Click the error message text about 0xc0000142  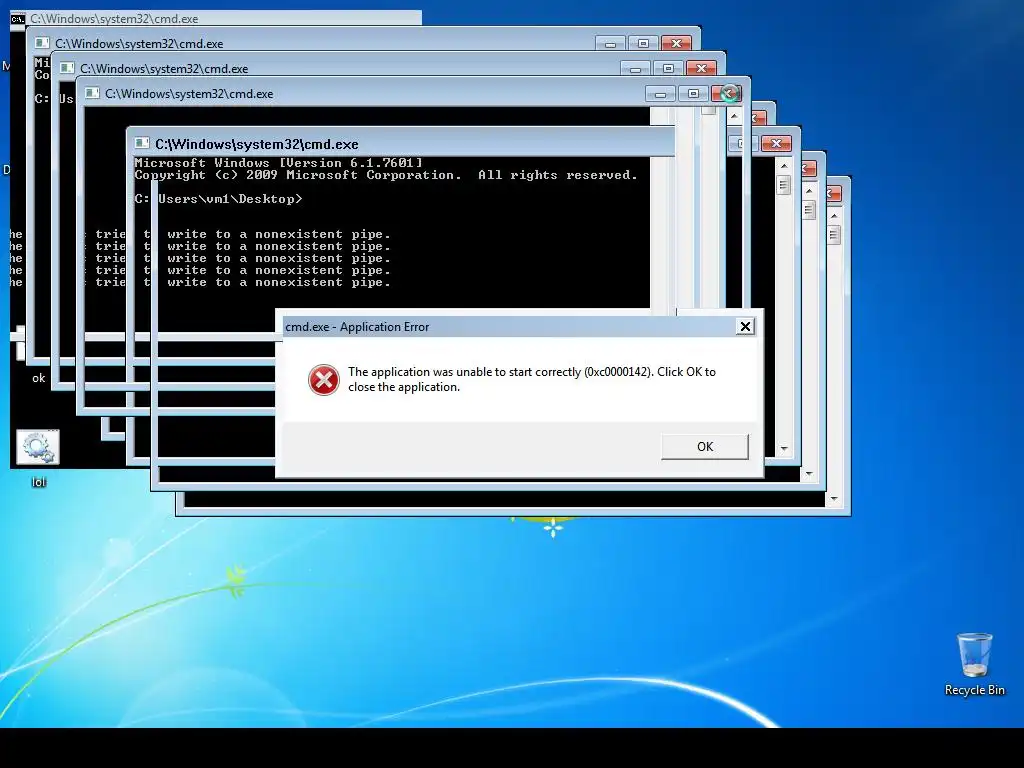(532, 379)
